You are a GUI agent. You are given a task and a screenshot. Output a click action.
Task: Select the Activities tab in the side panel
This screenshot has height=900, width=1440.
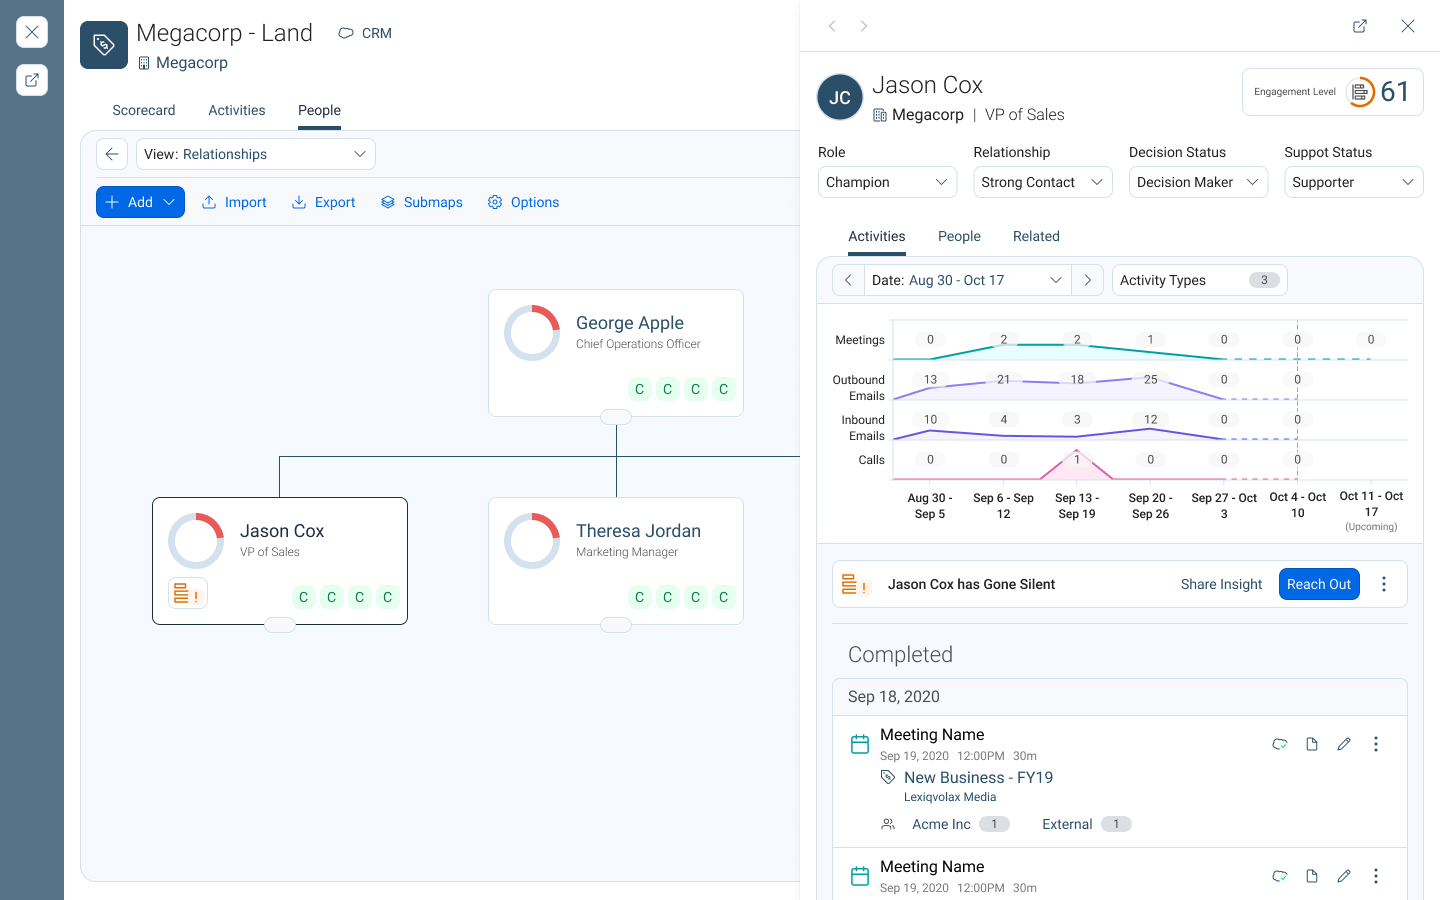point(877,236)
